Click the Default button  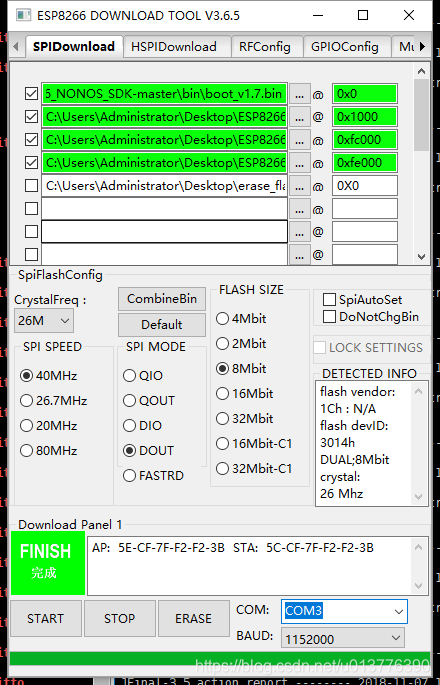pos(162,325)
